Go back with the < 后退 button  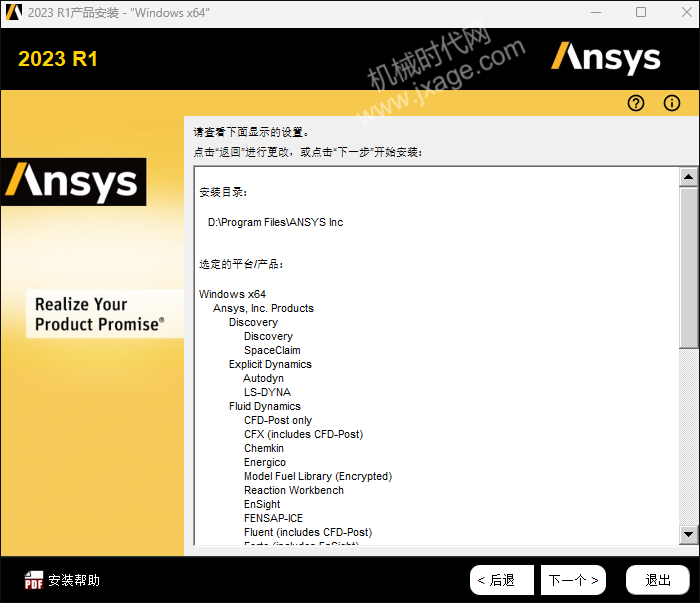pos(501,580)
